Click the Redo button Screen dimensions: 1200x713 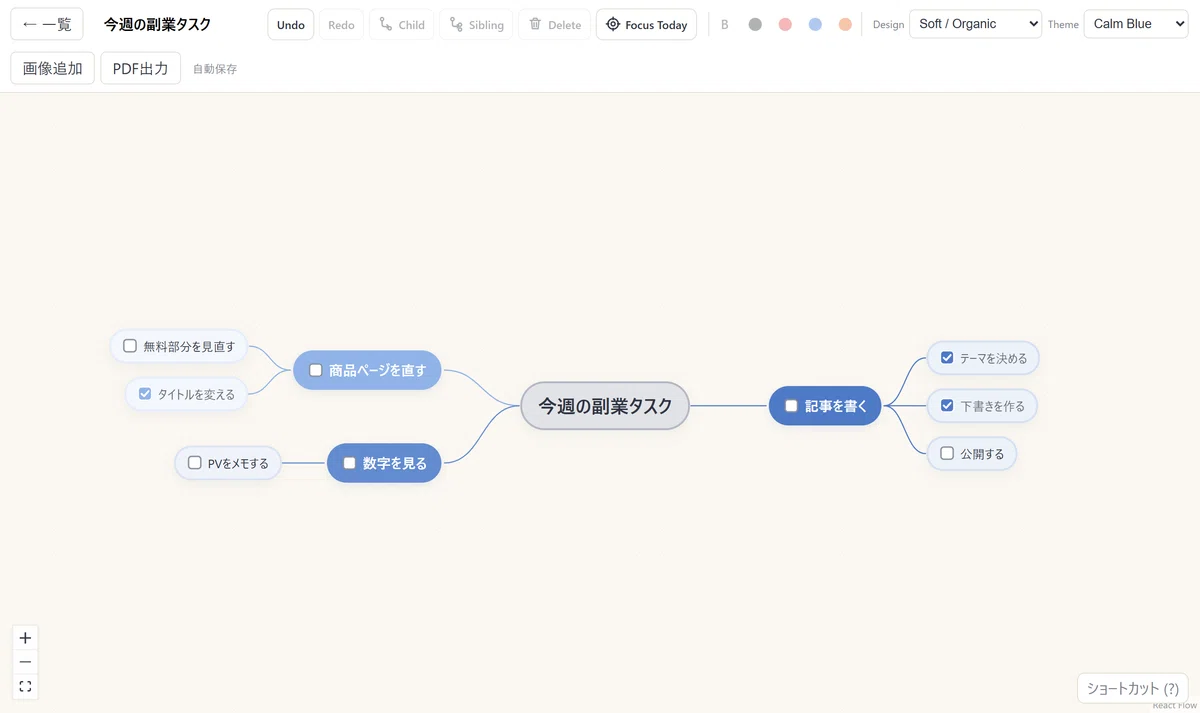point(341,24)
